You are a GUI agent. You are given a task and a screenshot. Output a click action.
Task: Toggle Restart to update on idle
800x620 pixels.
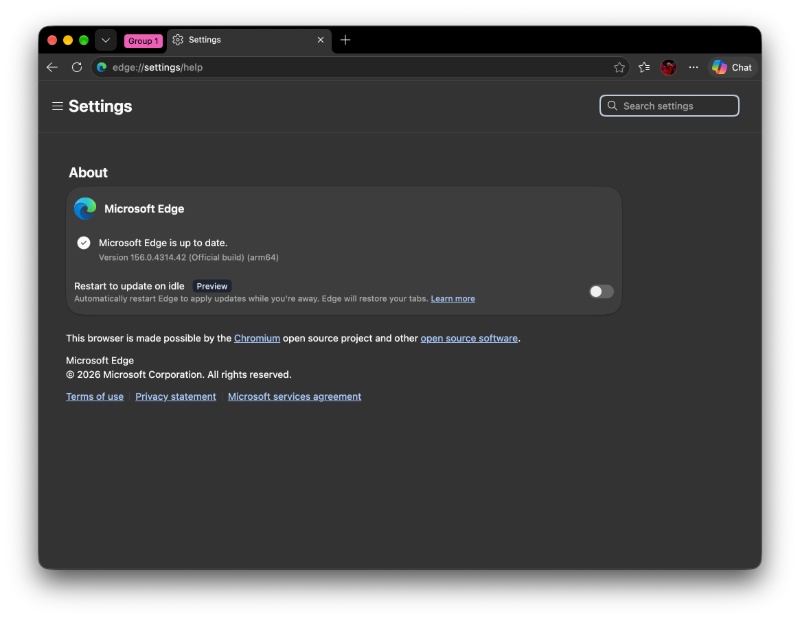pyautogui.click(x=601, y=291)
